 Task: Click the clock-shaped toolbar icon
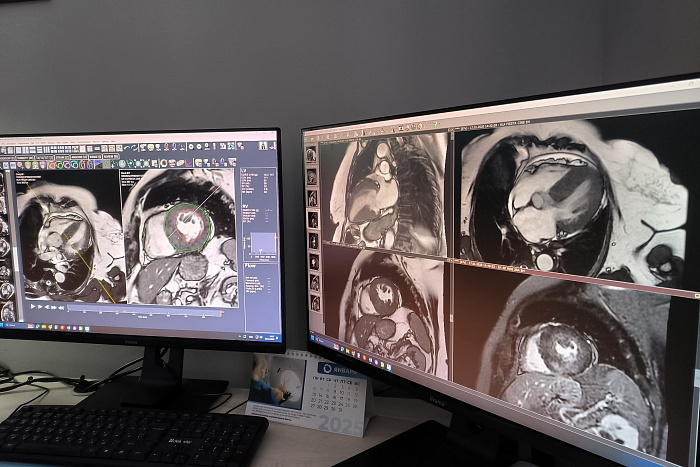pos(122,164)
